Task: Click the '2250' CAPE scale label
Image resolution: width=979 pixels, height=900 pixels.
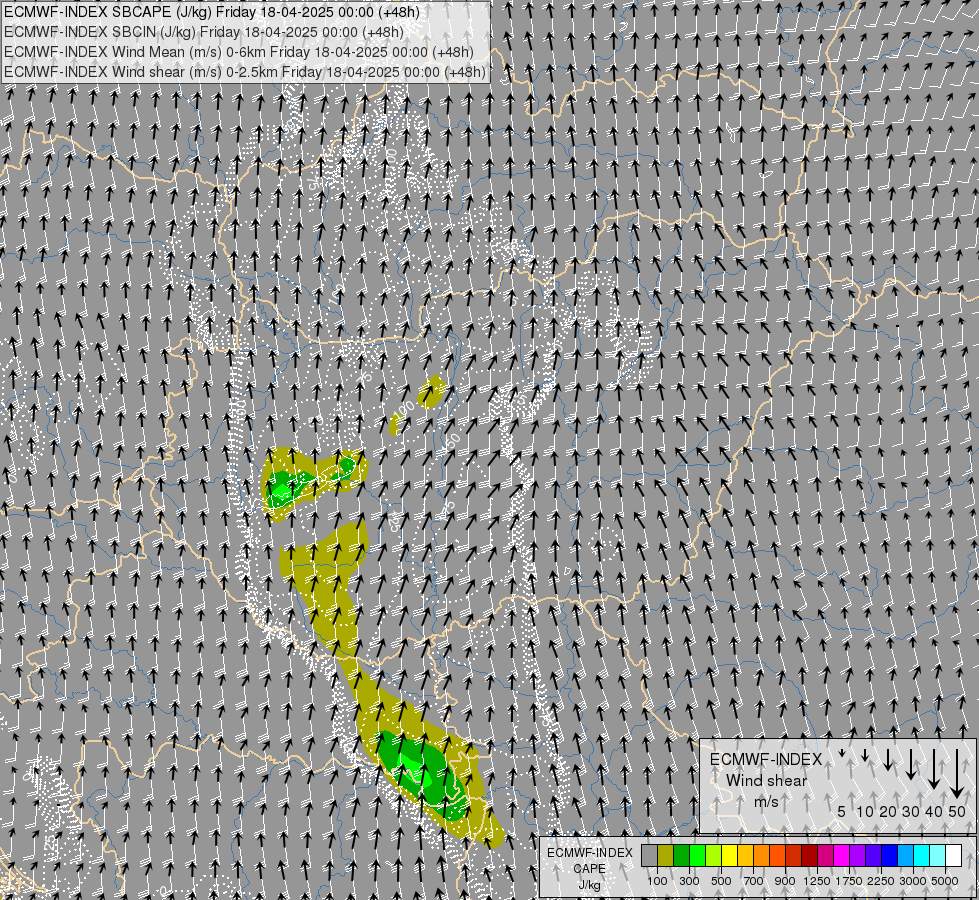Action: pos(881,881)
